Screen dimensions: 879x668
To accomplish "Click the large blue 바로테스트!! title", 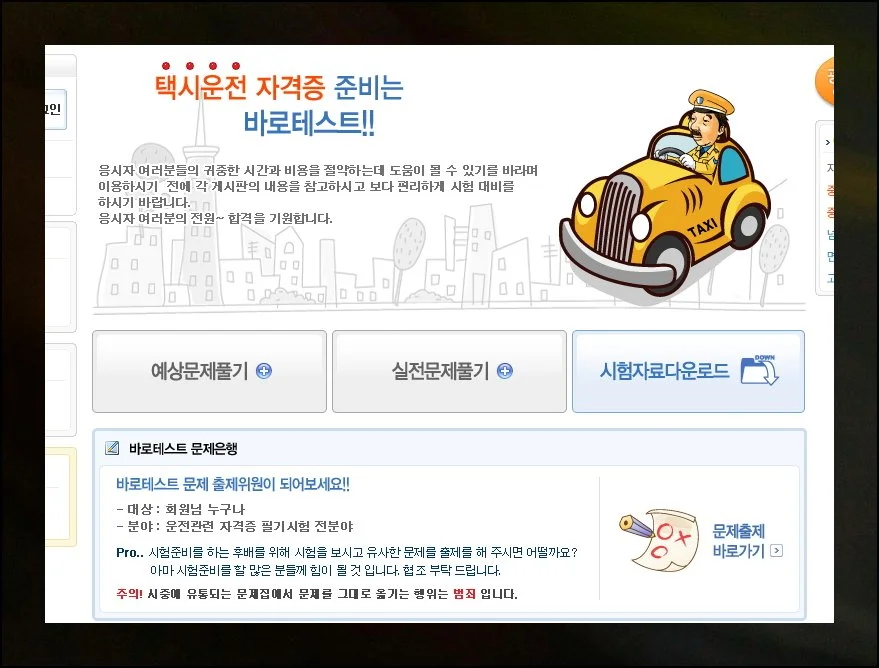I will (x=309, y=123).
